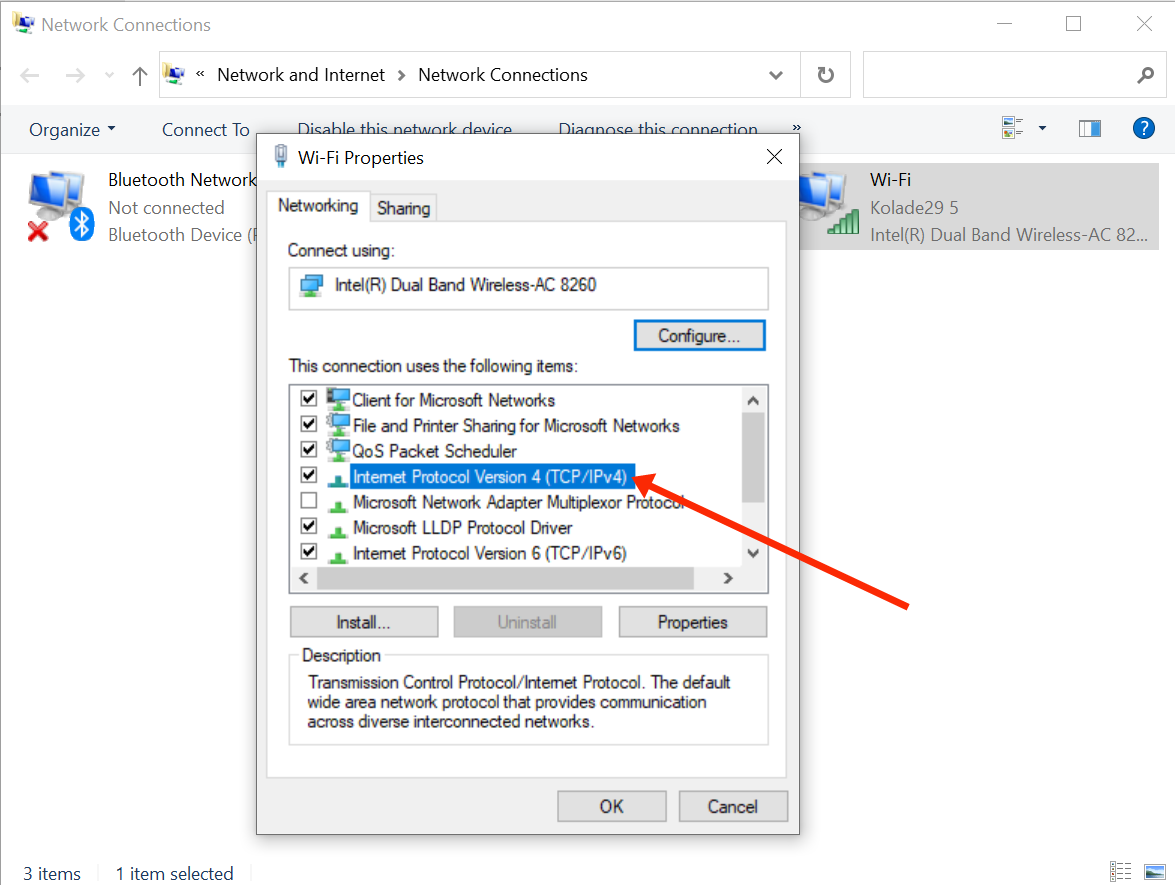This screenshot has width=1175, height=885.
Task: Open help question mark icon
Action: 1144,128
